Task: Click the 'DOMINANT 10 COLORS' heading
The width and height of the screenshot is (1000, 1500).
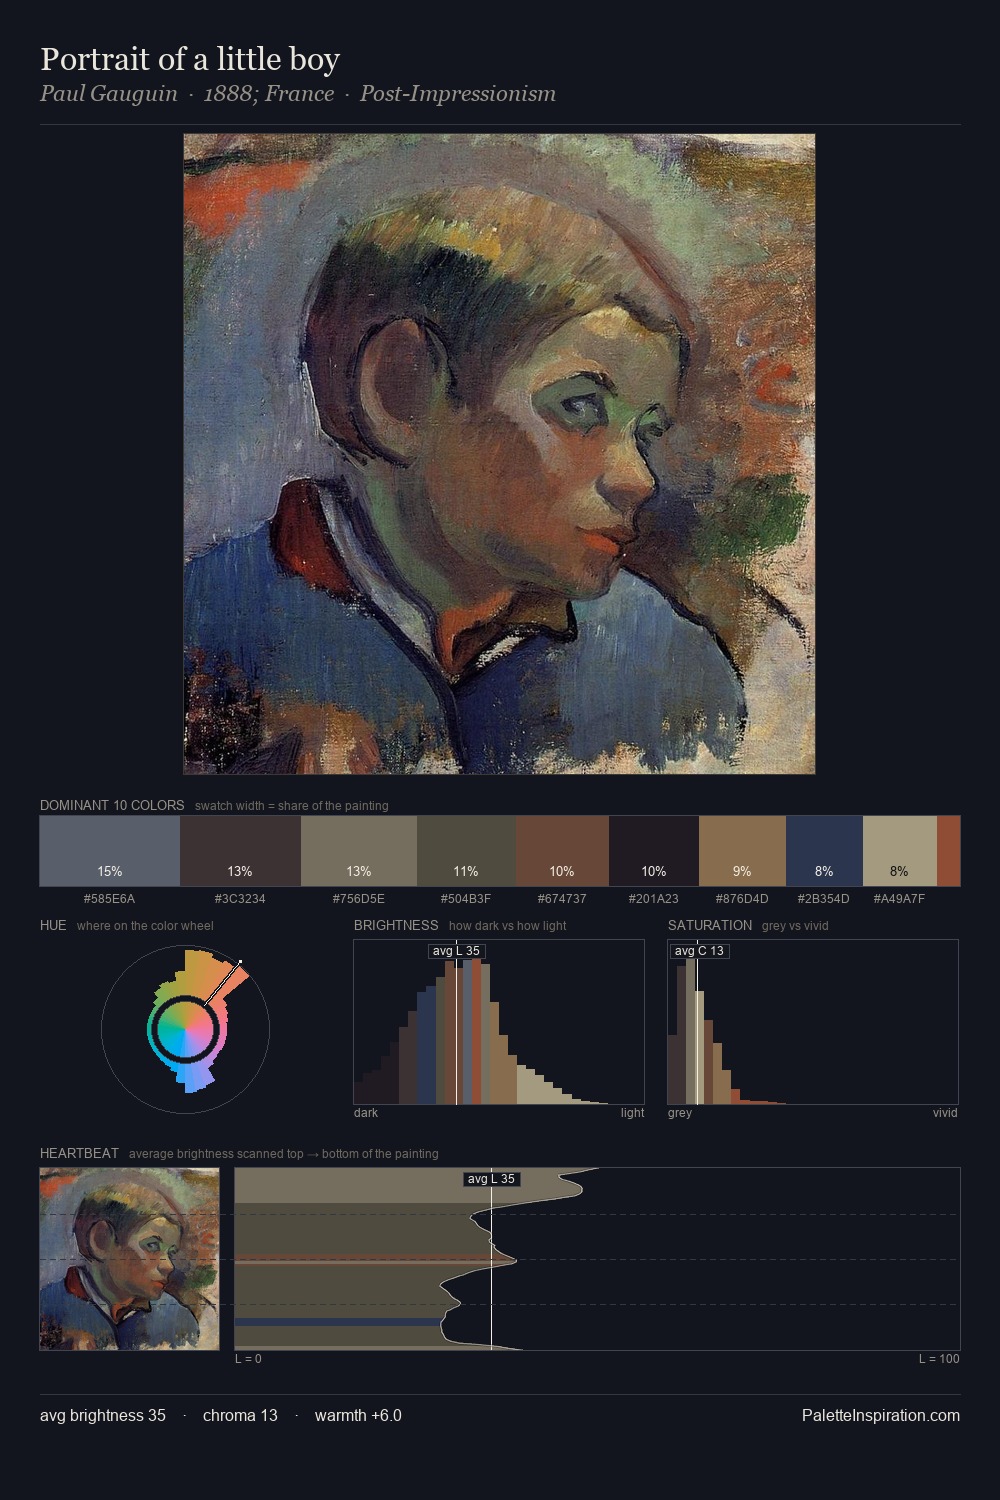Action: click(112, 805)
